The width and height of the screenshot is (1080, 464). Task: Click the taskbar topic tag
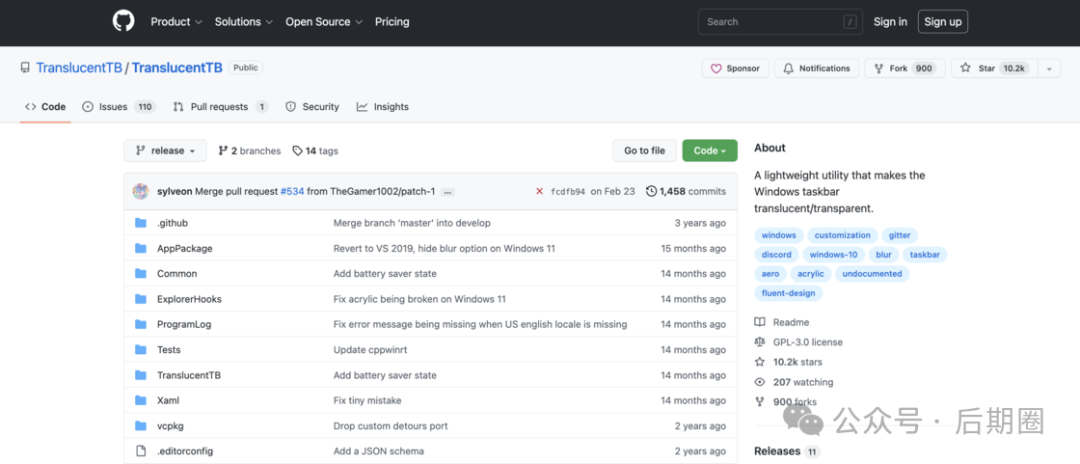coord(925,255)
